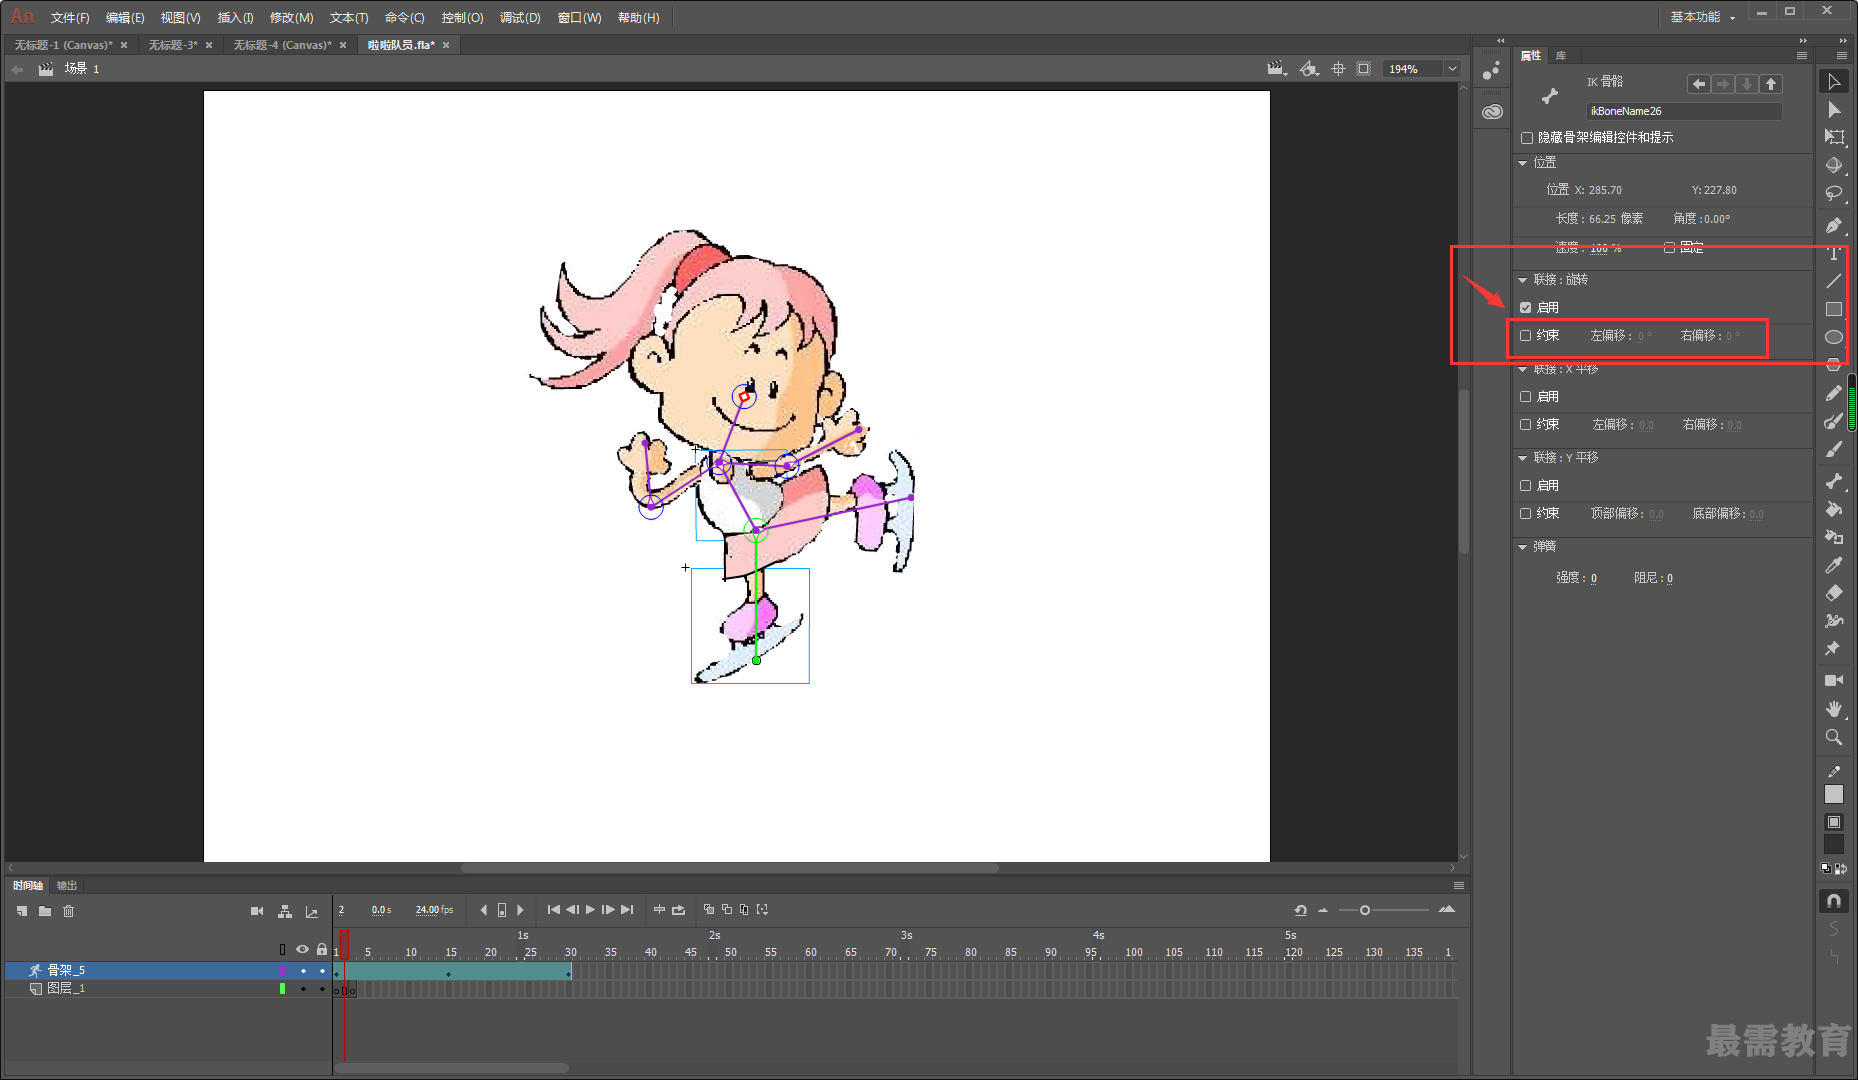Enable 启用 under 联接: Y 平移
1858x1080 pixels.
coord(1525,486)
